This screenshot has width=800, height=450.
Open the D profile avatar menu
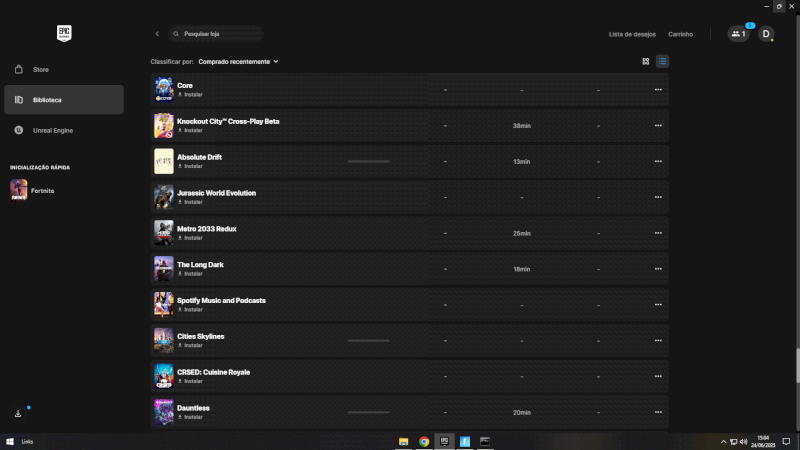click(x=766, y=34)
